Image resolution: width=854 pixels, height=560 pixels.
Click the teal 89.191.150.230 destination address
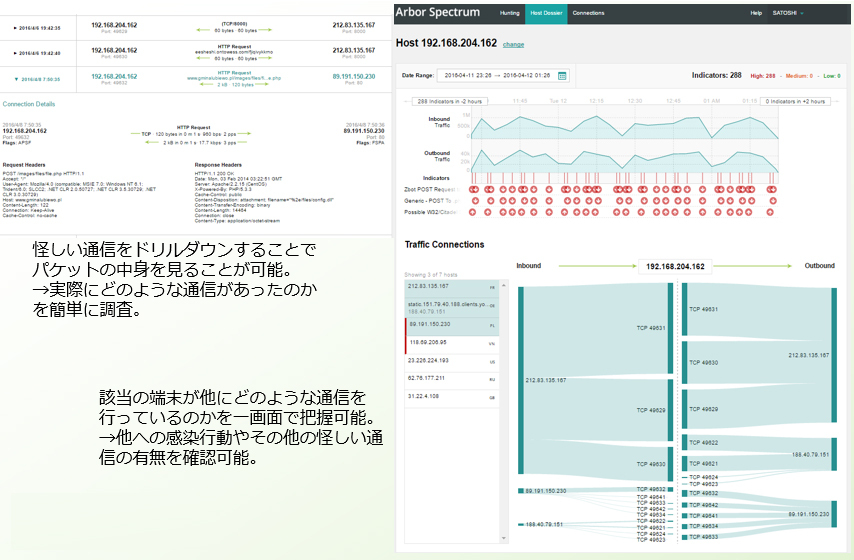coord(354,77)
